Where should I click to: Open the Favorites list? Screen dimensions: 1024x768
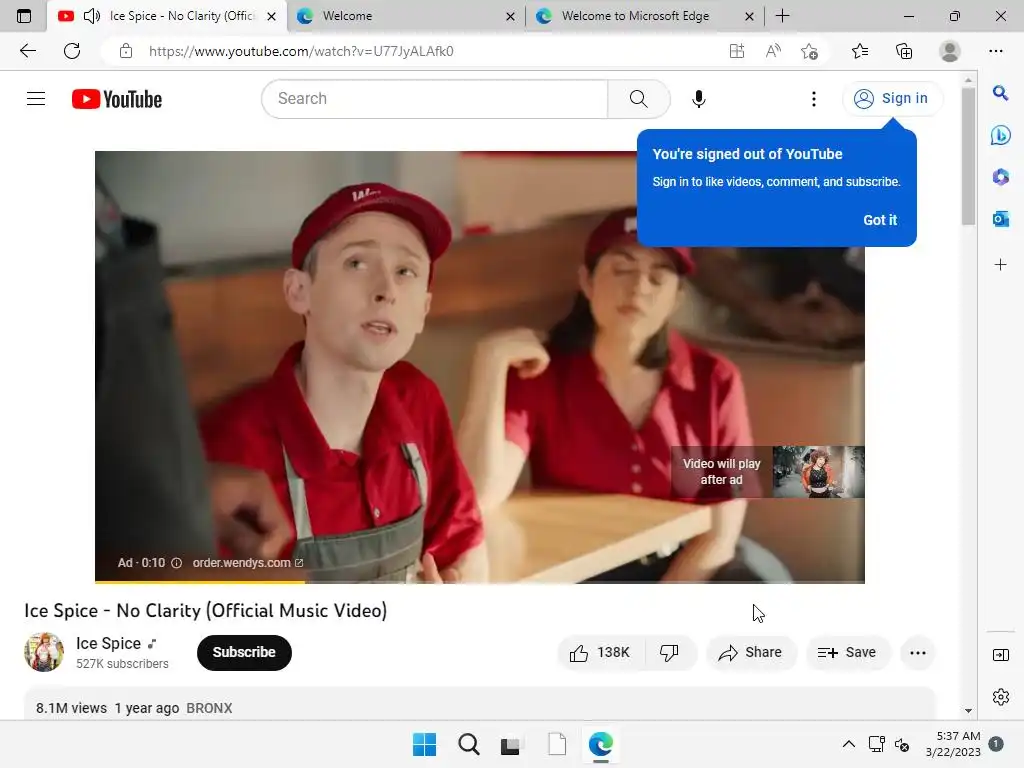(860, 51)
